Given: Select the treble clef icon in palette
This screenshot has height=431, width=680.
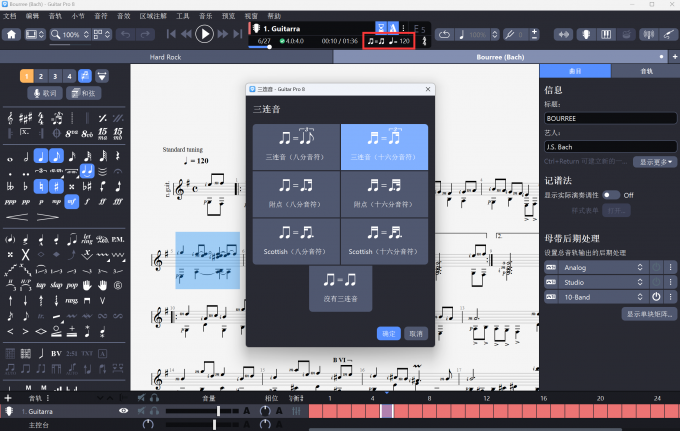Looking at the screenshot, I should [x=10, y=118].
